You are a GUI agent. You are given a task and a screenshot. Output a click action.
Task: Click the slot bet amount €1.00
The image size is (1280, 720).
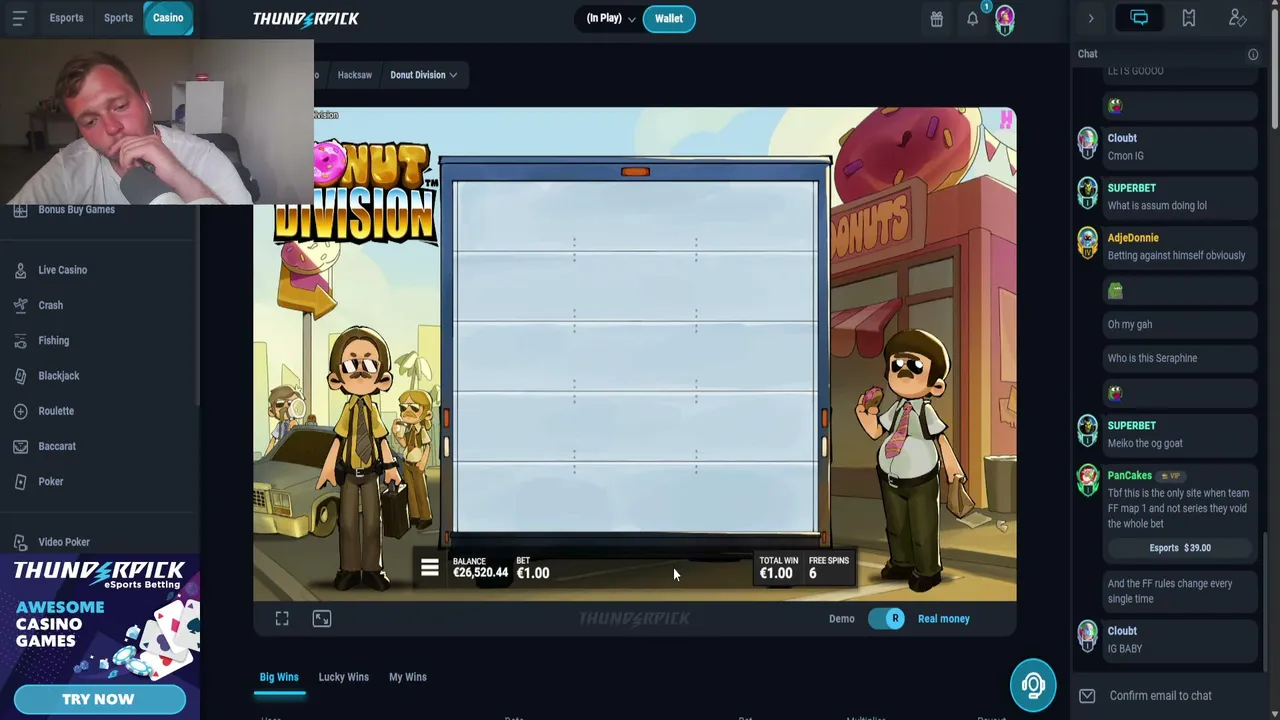coord(533,568)
